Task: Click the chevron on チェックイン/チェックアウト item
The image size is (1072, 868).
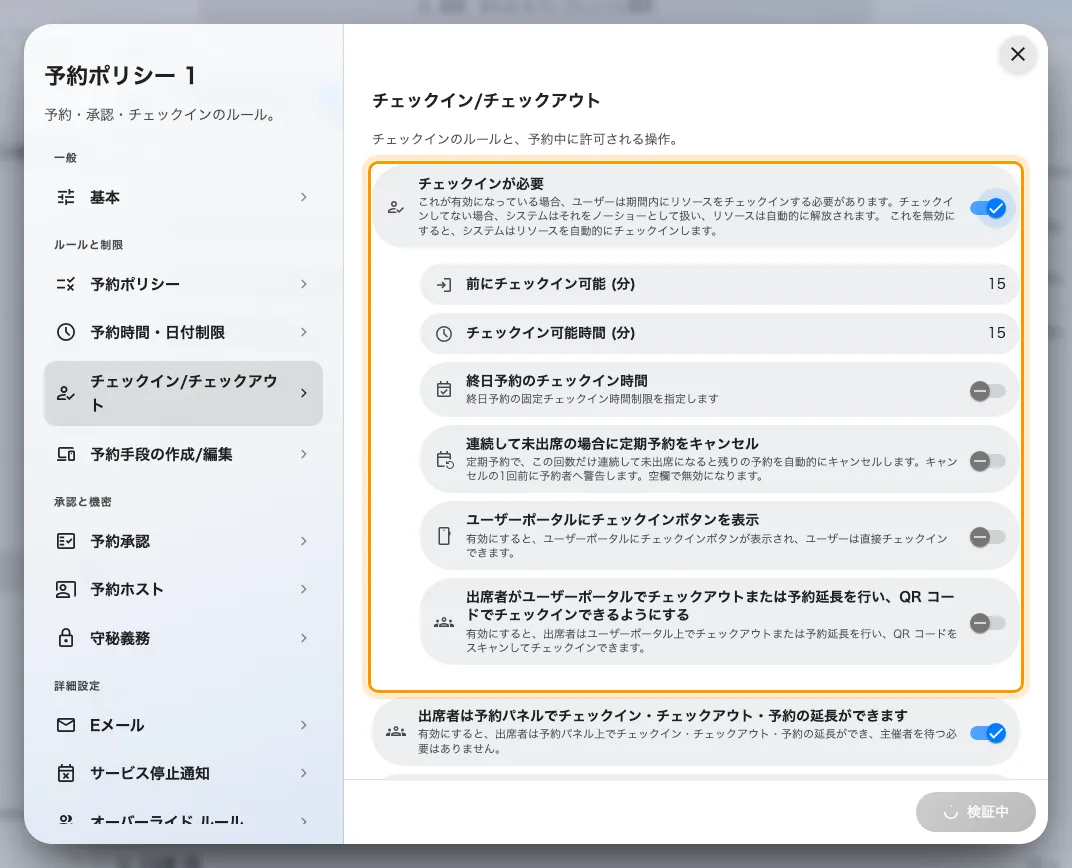Action: point(304,393)
